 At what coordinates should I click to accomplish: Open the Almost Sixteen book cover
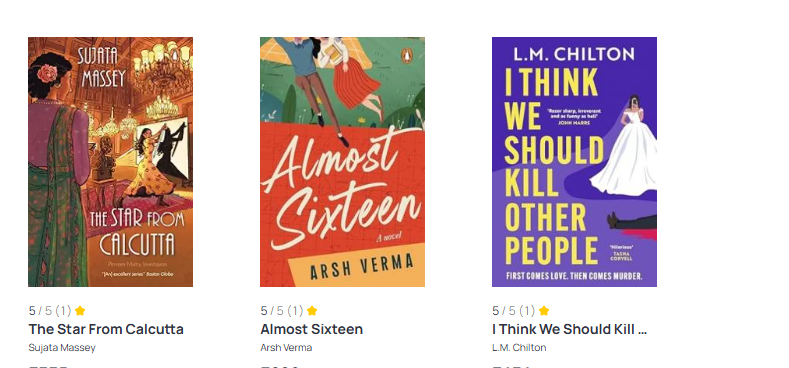[342, 162]
